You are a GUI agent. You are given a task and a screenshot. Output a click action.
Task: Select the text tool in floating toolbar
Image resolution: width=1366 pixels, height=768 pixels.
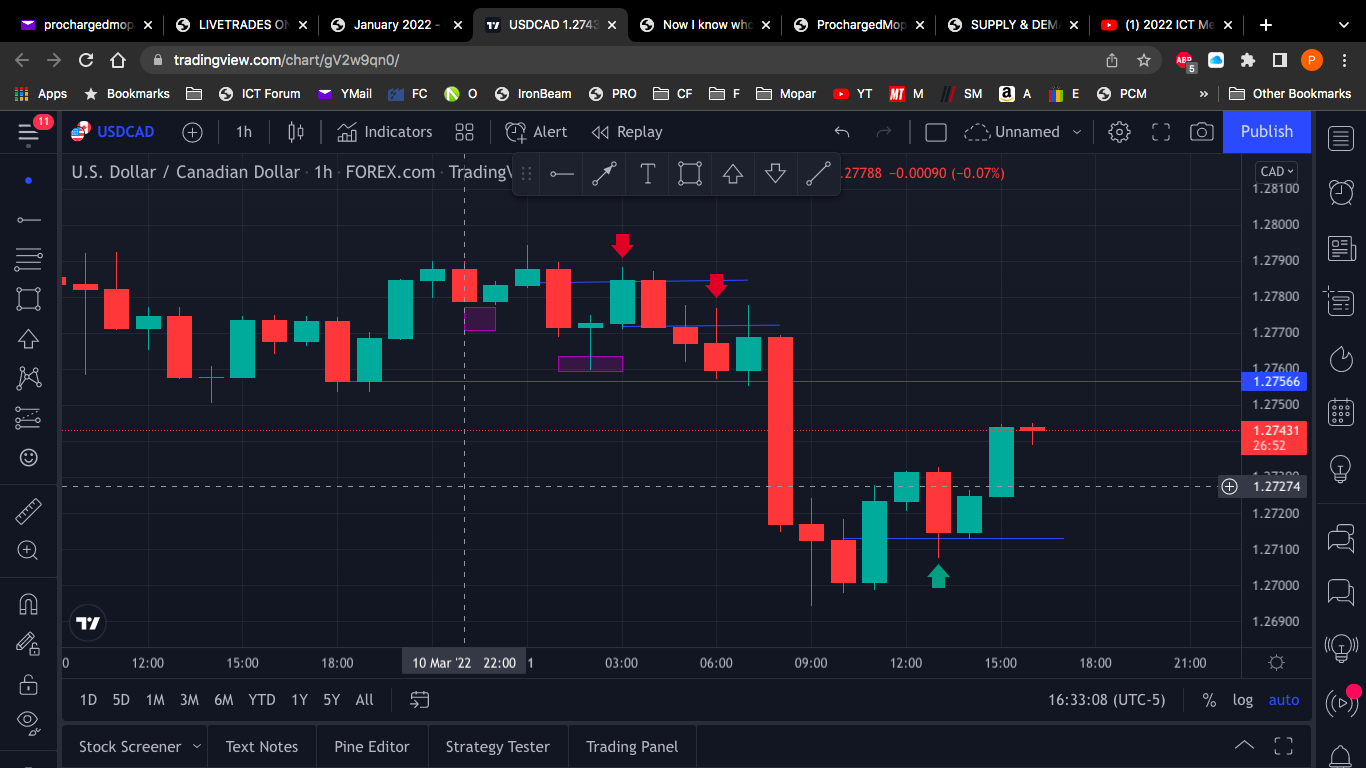point(647,174)
